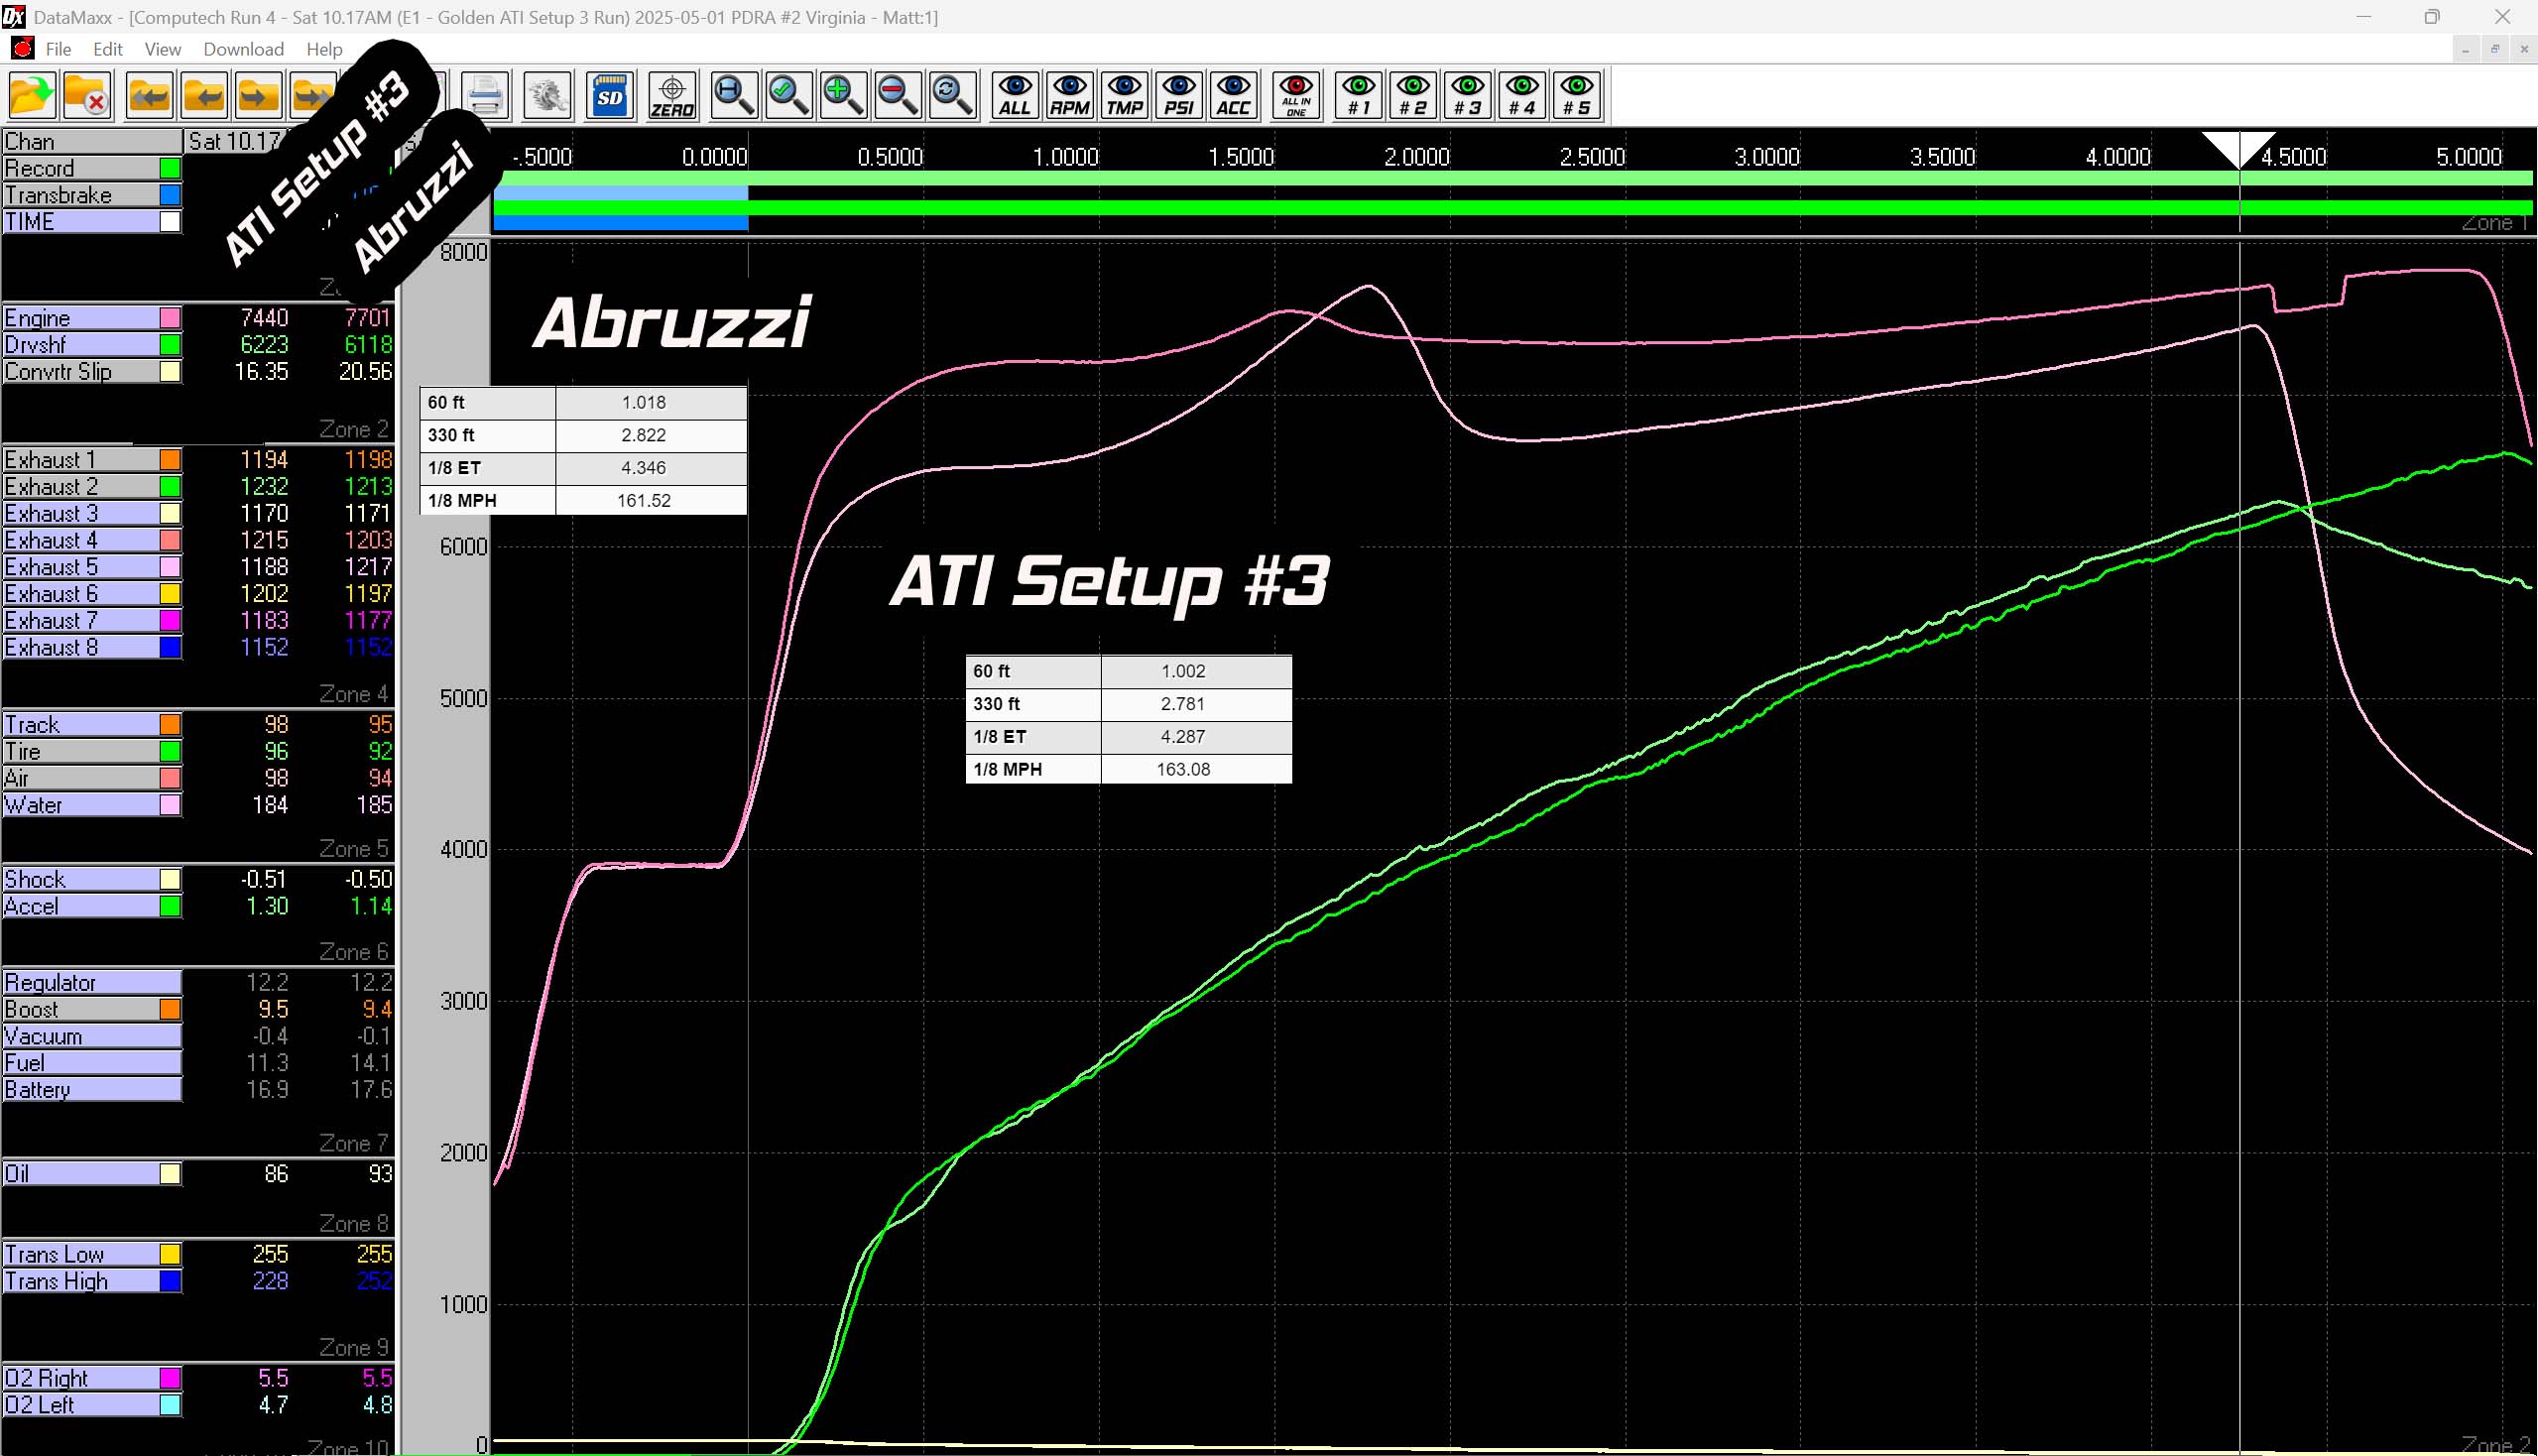Toggle ACC accelerometer channels eye

point(1233,96)
